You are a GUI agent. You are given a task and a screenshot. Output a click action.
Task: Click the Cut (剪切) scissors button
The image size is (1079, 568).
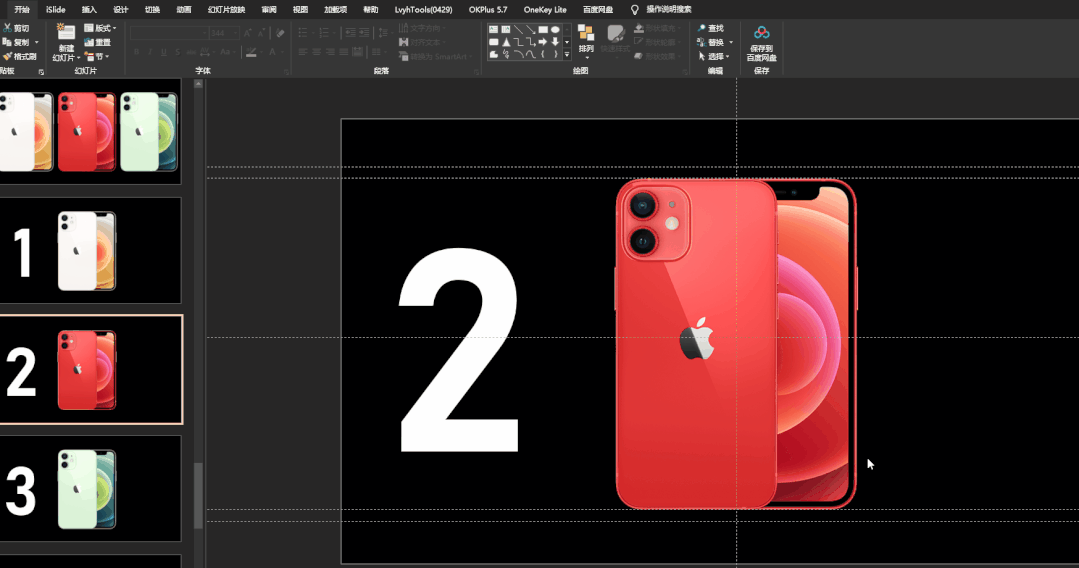[x=16, y=28]
